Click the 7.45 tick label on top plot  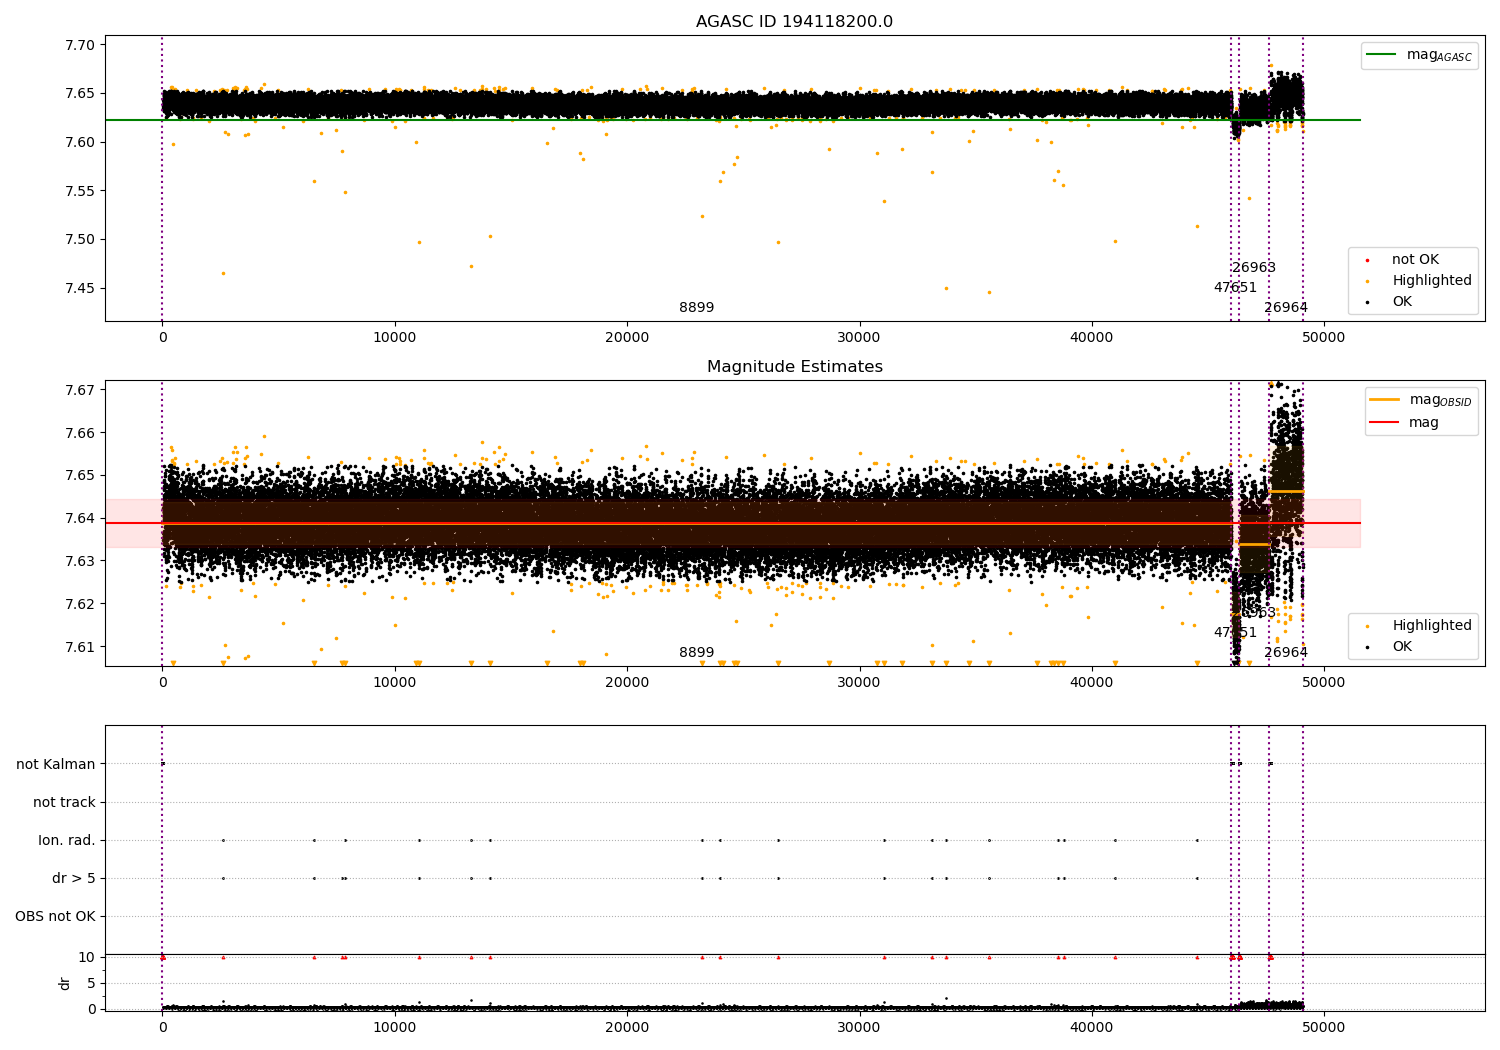tap(79, 289)
